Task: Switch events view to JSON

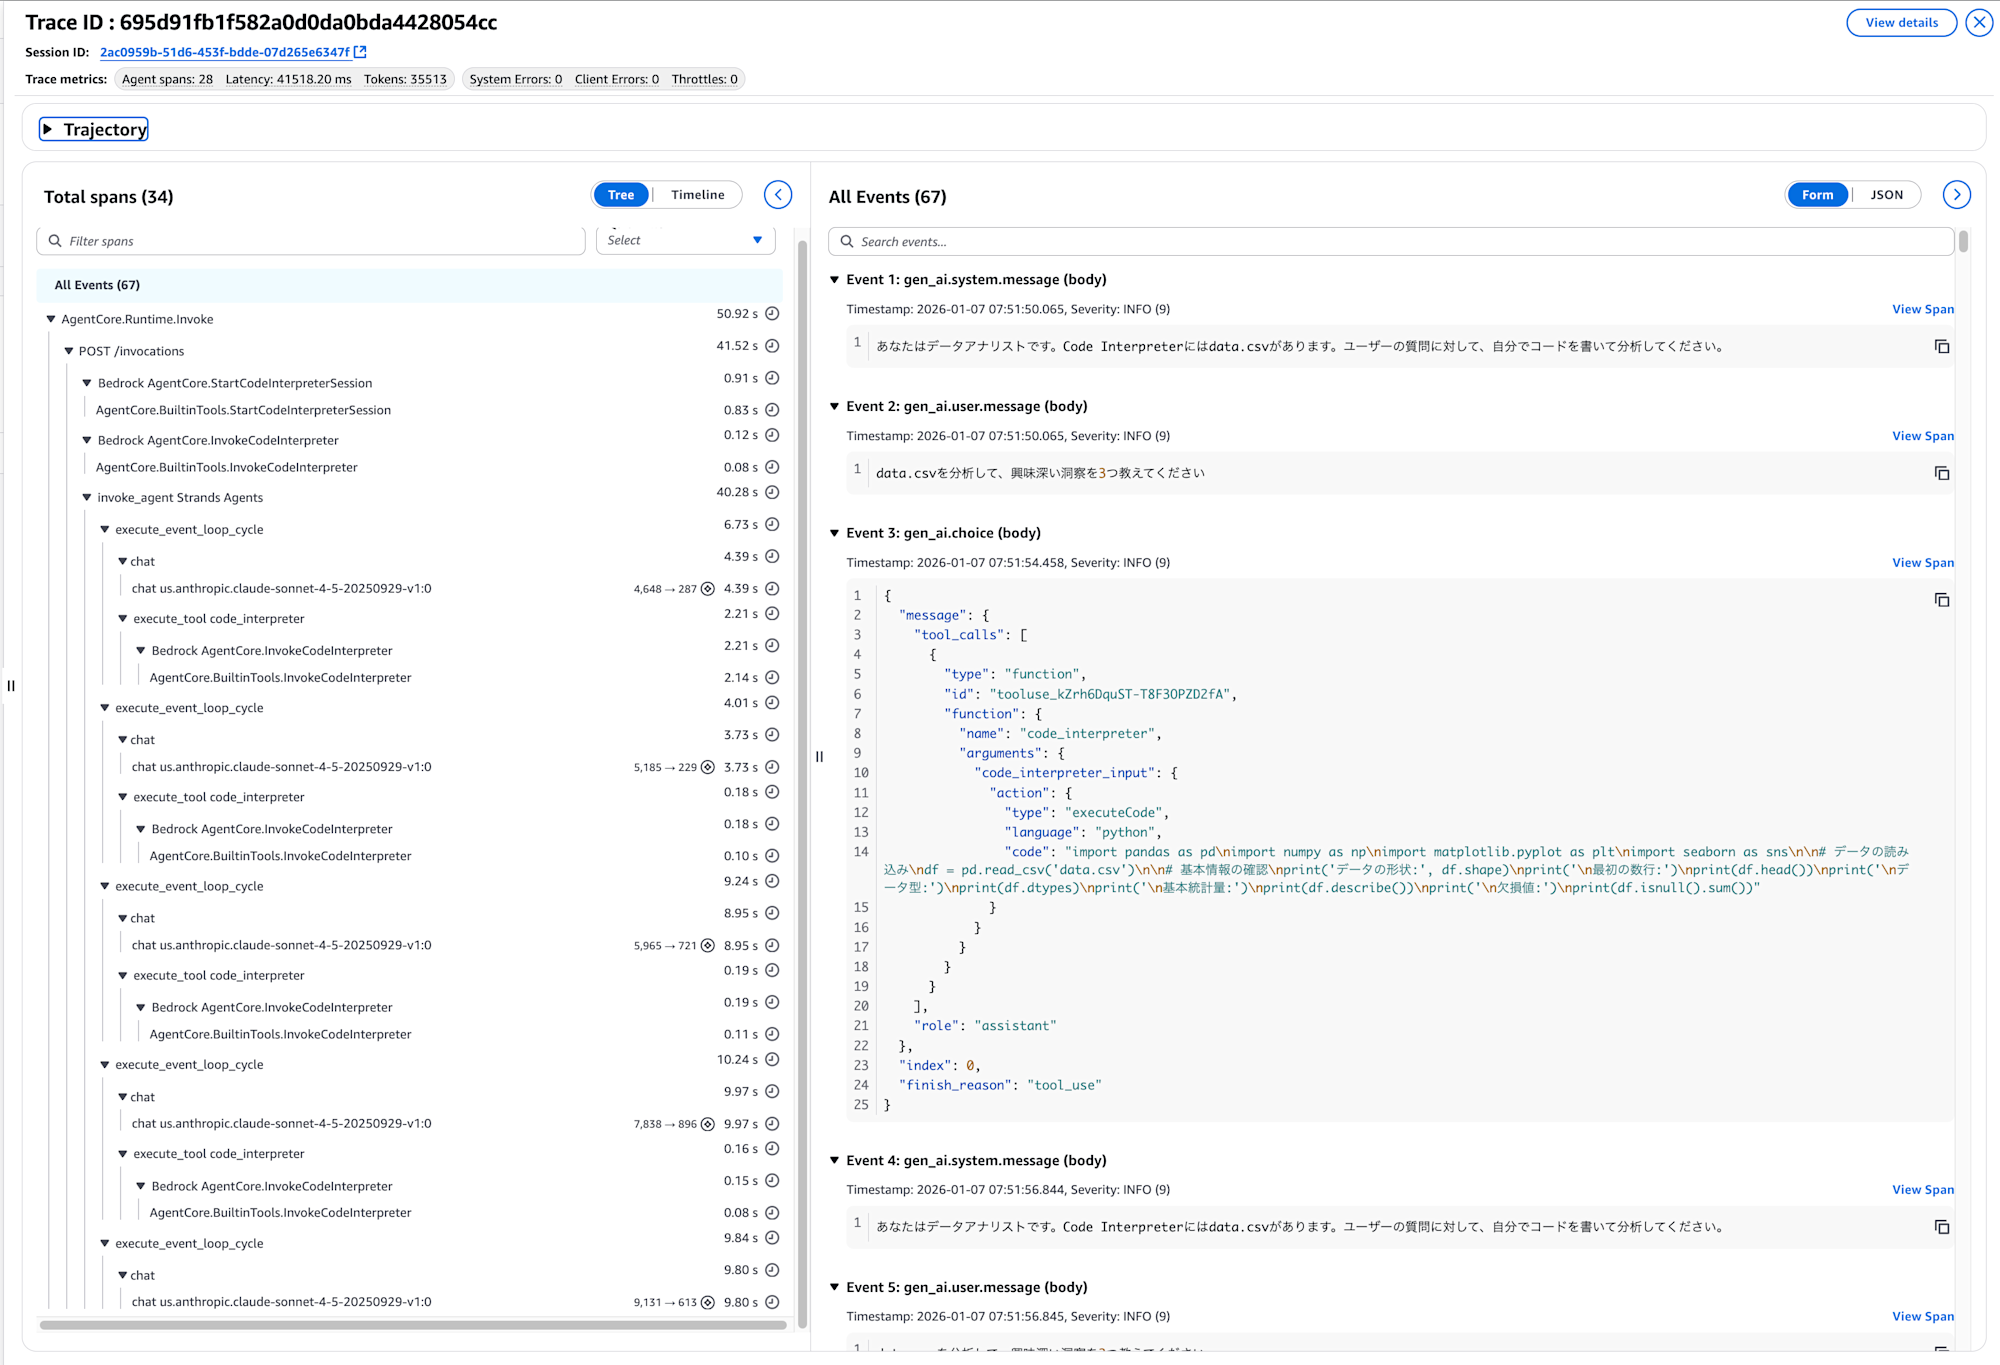Action: click(1886, 195)
